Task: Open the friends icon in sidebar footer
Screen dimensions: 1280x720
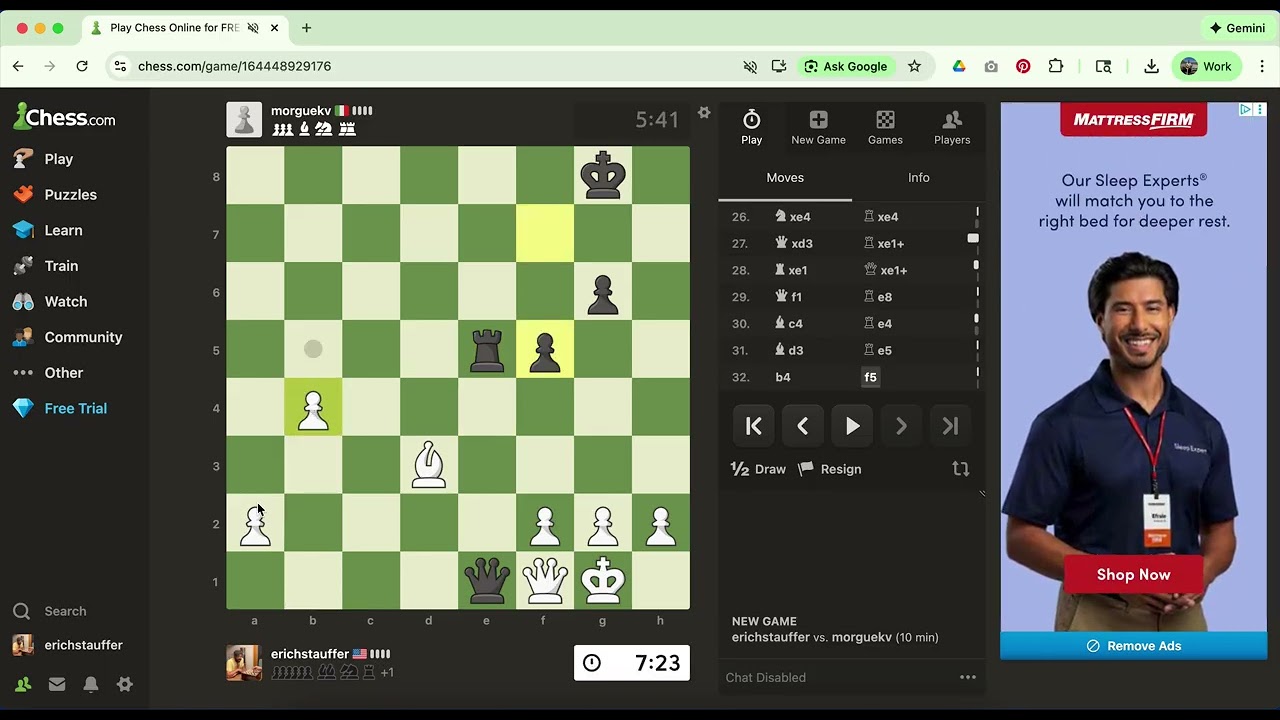Action: [x=23, y=685]
